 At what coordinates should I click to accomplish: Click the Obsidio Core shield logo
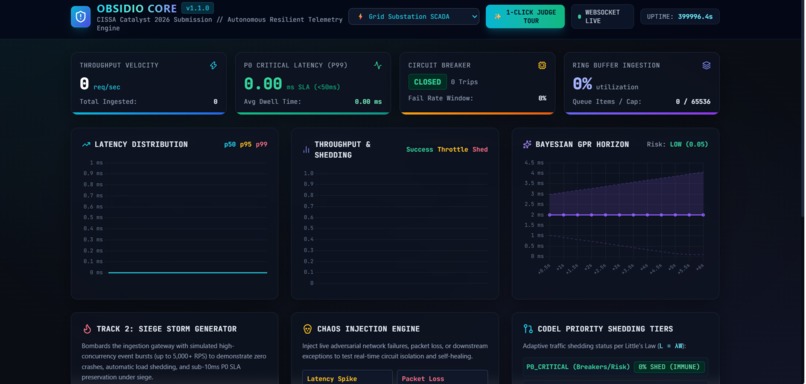click(81, 16)
